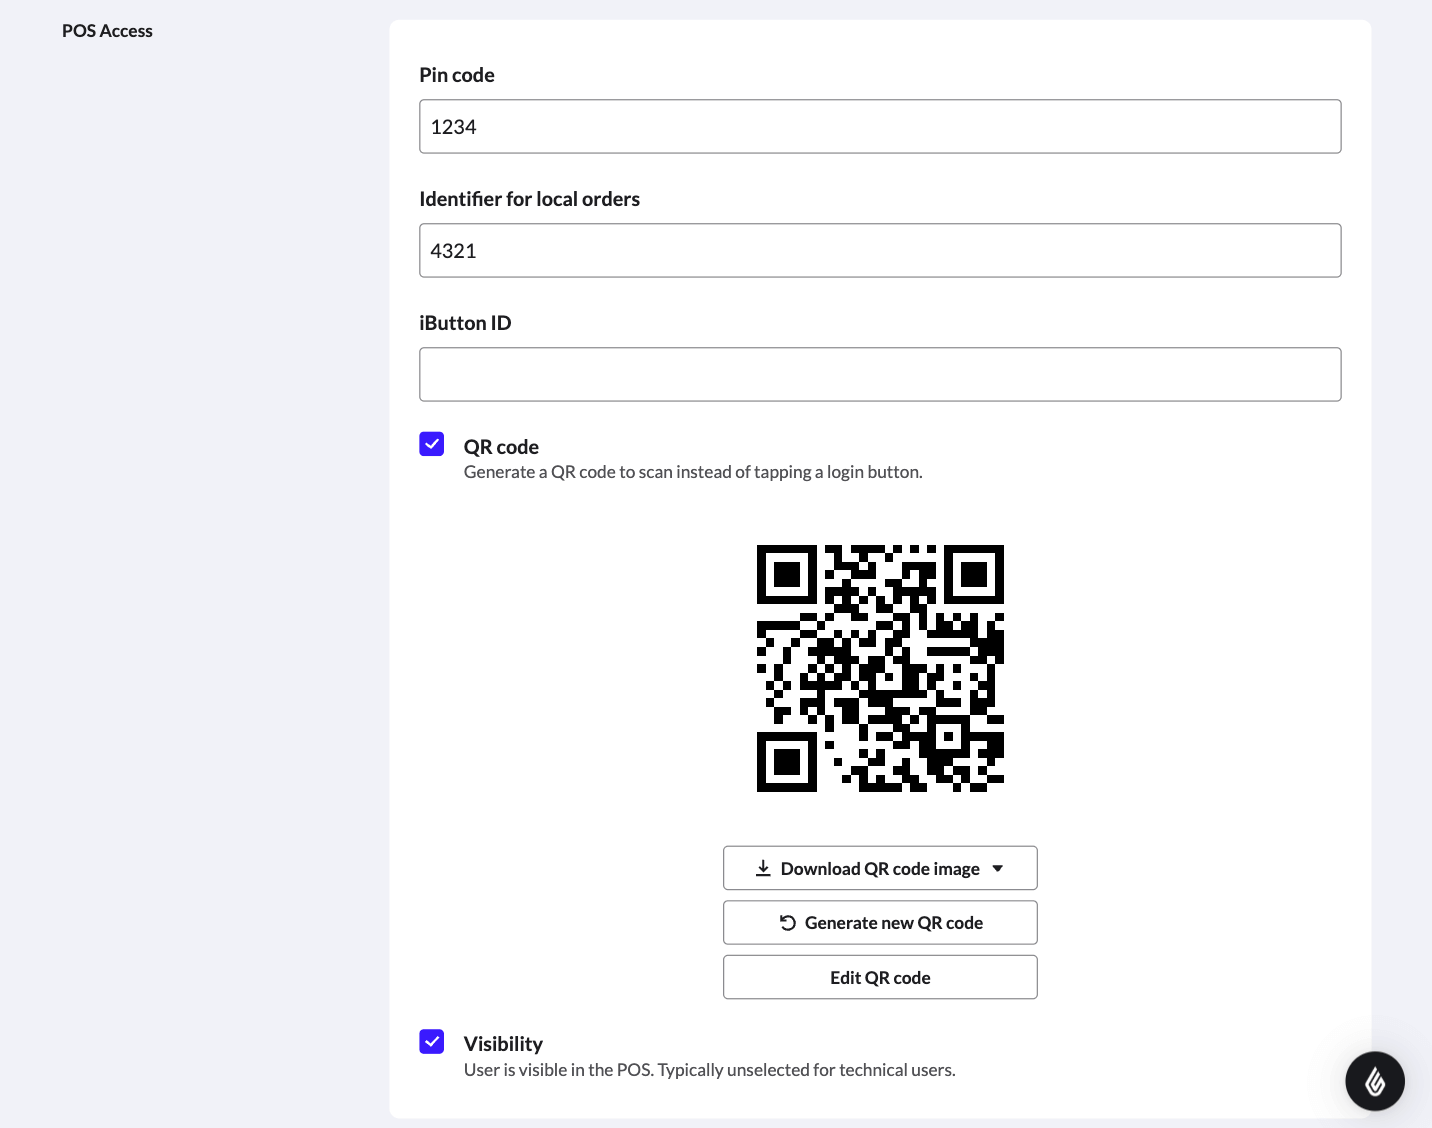Expand the Download QR code image dropdown arrow
This screenshot has width=1432, height=1128.
coord(997,868)
